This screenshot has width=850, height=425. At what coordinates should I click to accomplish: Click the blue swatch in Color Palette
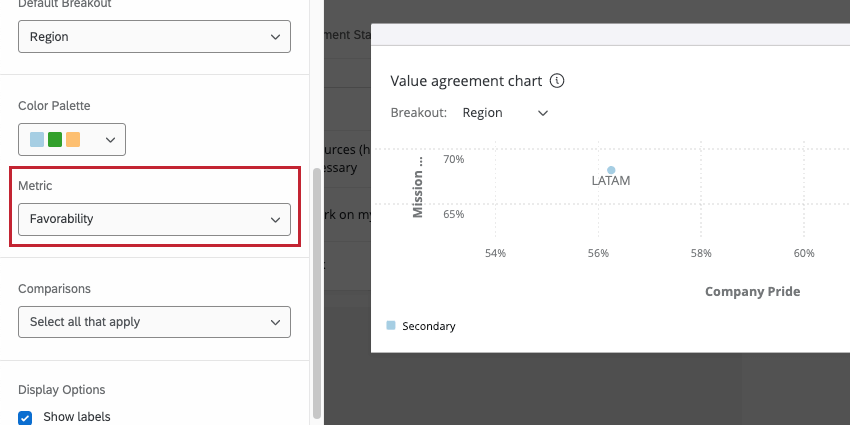point(37,140)
